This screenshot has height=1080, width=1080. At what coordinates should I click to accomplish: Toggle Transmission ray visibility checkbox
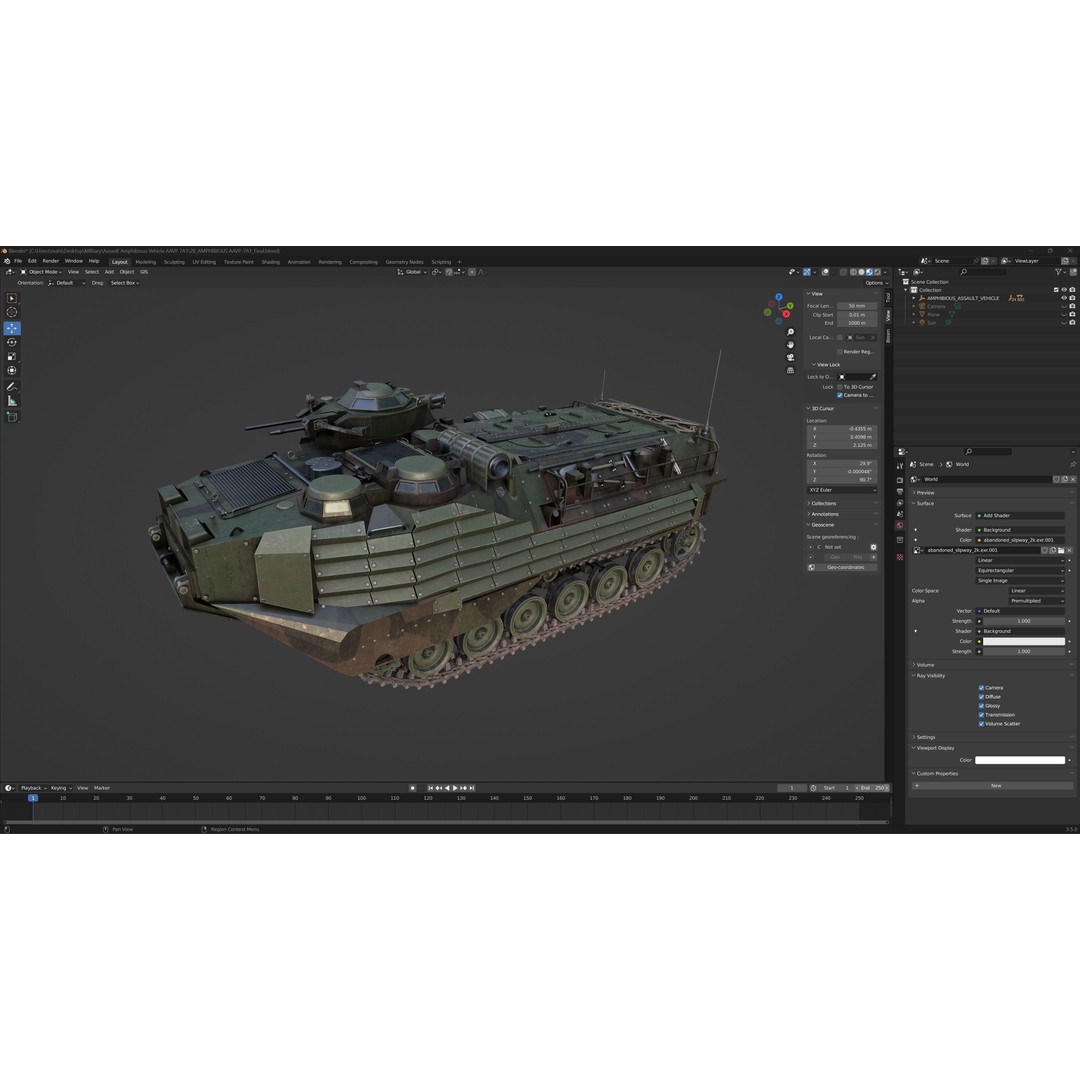tap(981, 714)
